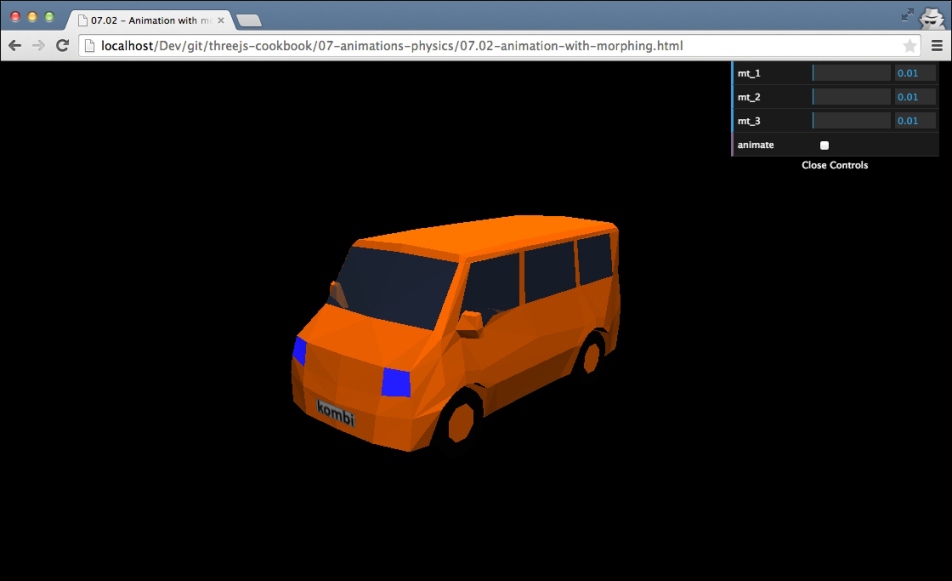
Task: Click the mt_1 value field 0.01
Action: (914, 73)
